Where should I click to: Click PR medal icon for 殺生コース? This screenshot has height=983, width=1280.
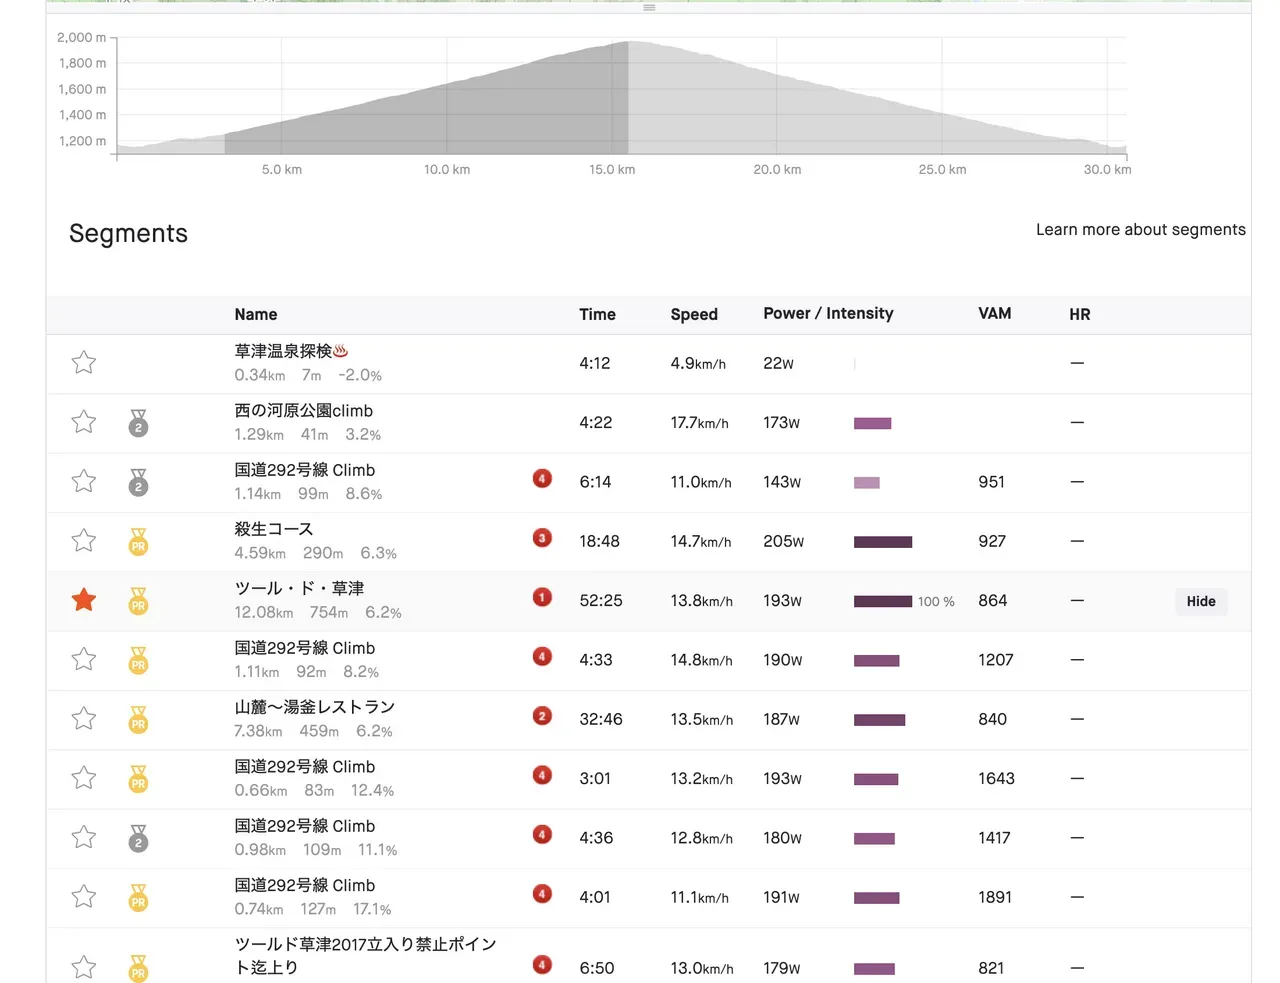click(138, 542)
